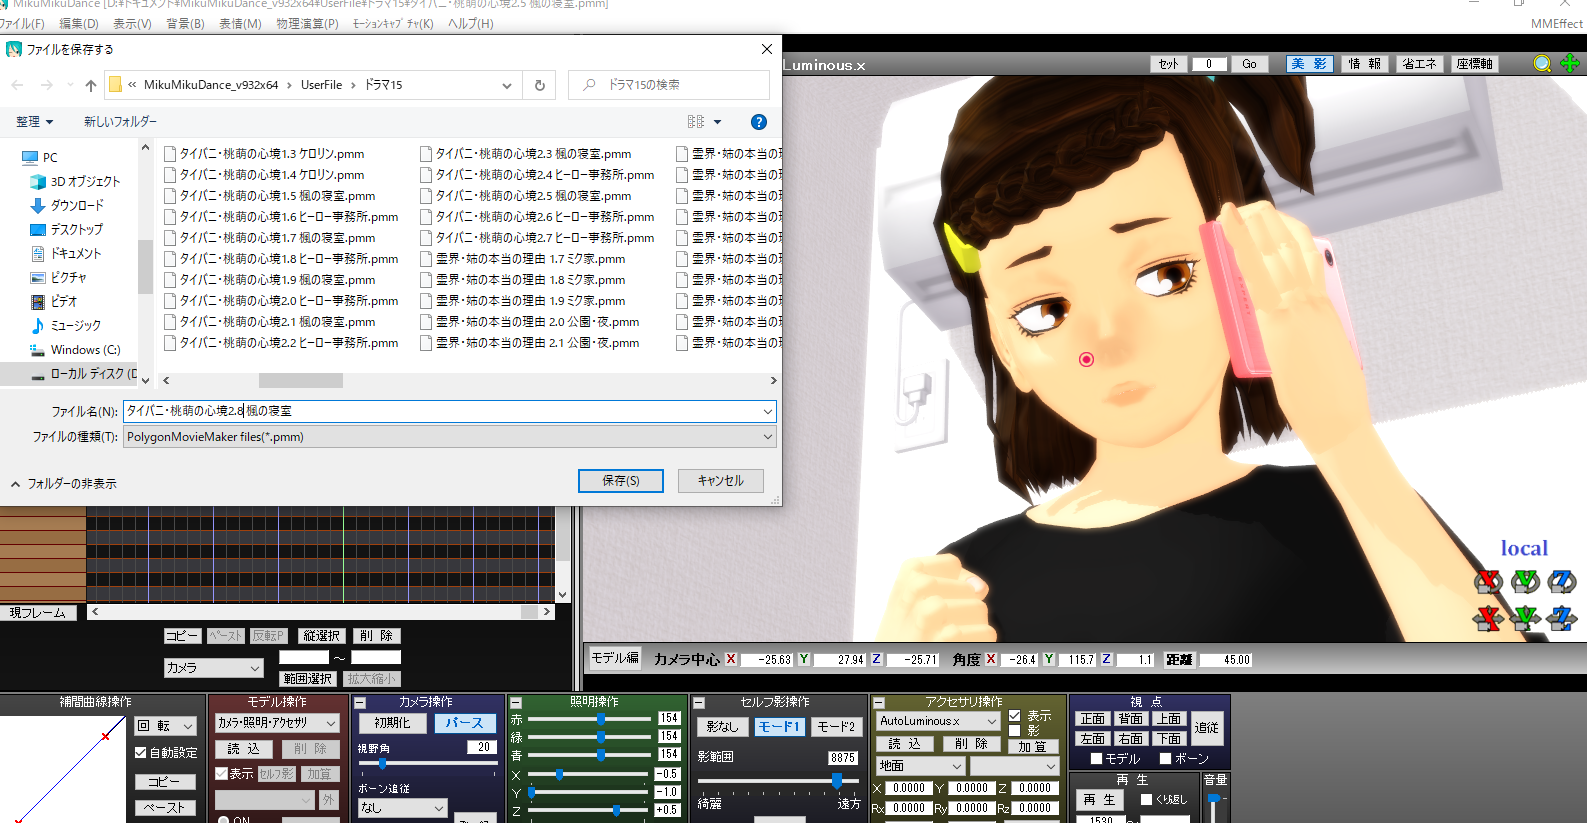Collapse the セルフ影操作 panel with minus icon

click(700, 703)
